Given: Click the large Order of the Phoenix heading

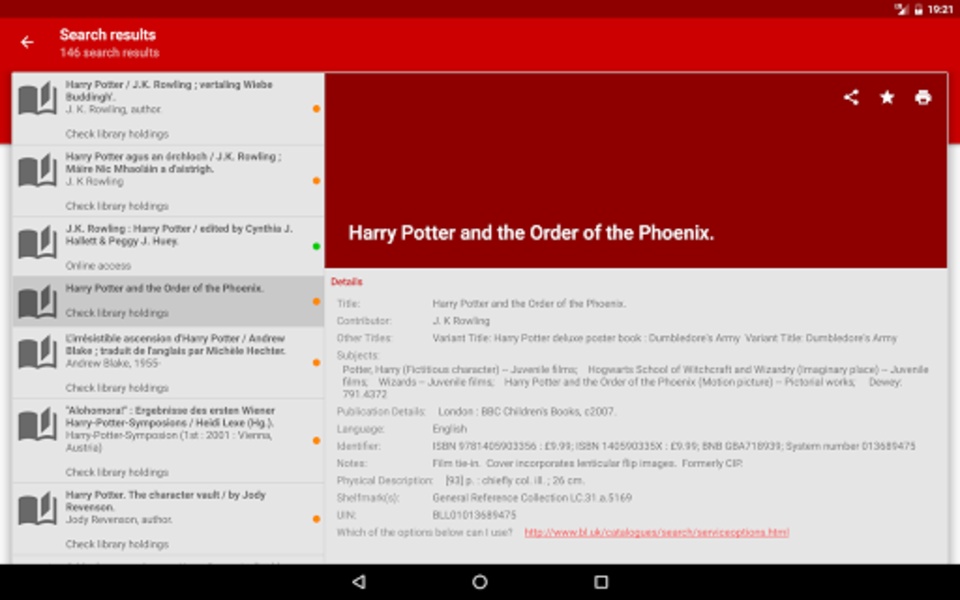Looking at the screenshot, I should point(531,233).
